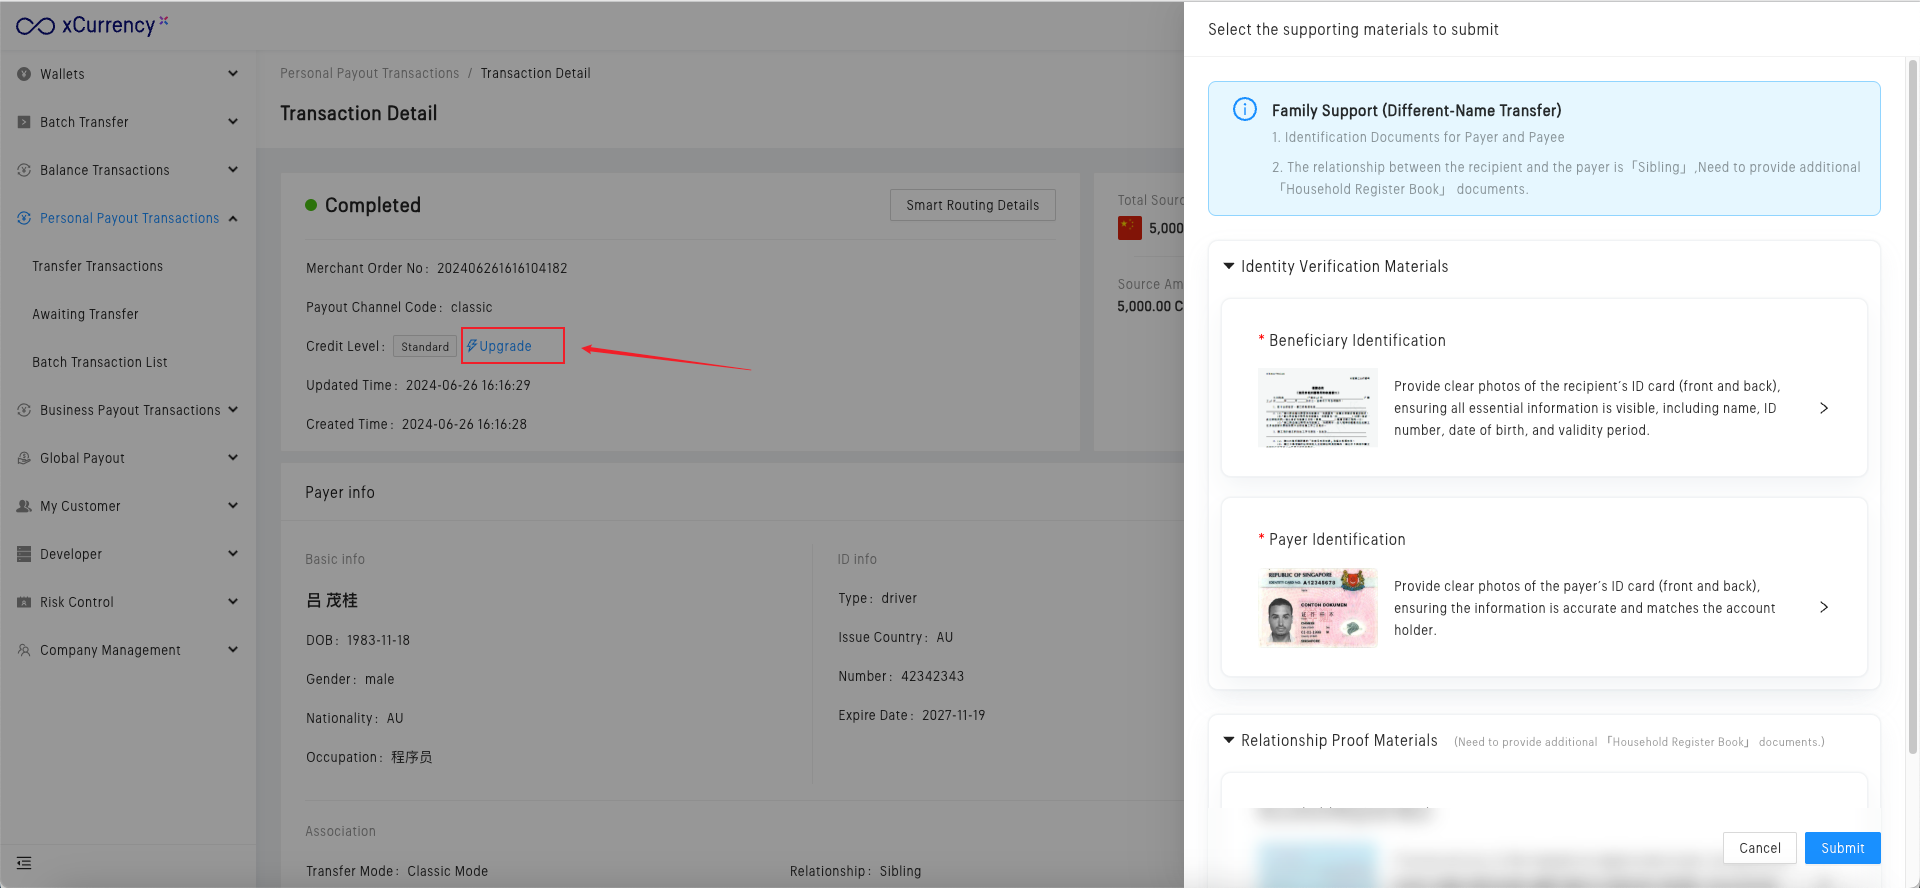Expand the Business Payout Transactions chevron
1920x888 pixels.
pyautogui.click(x=233, y=409)
